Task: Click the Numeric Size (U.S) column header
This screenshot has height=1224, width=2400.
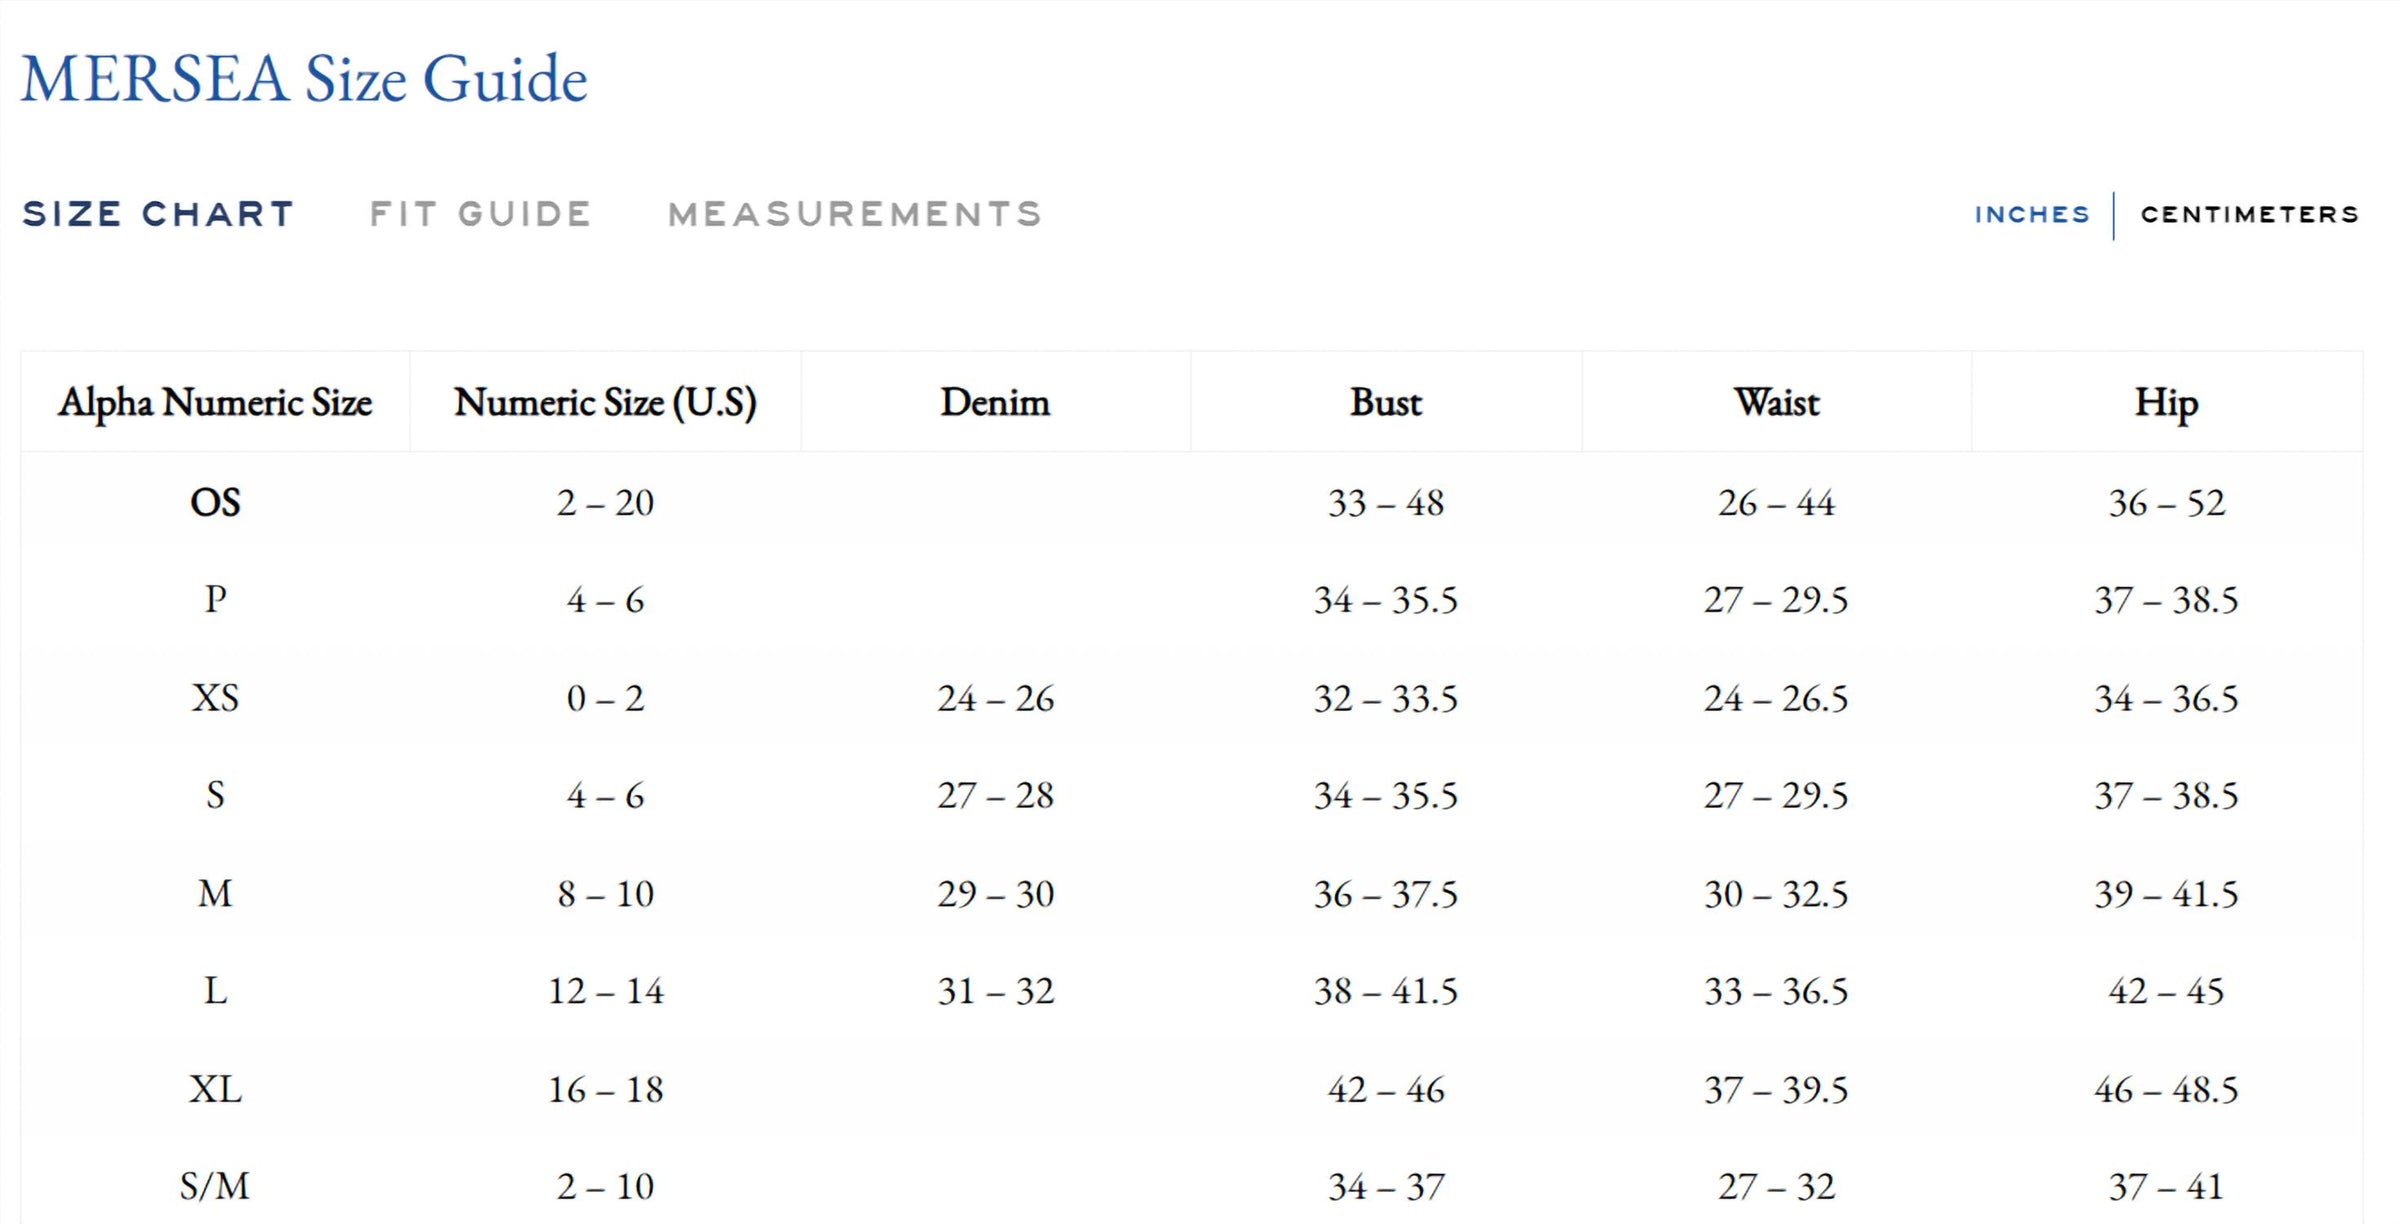Action: (605, 402)
